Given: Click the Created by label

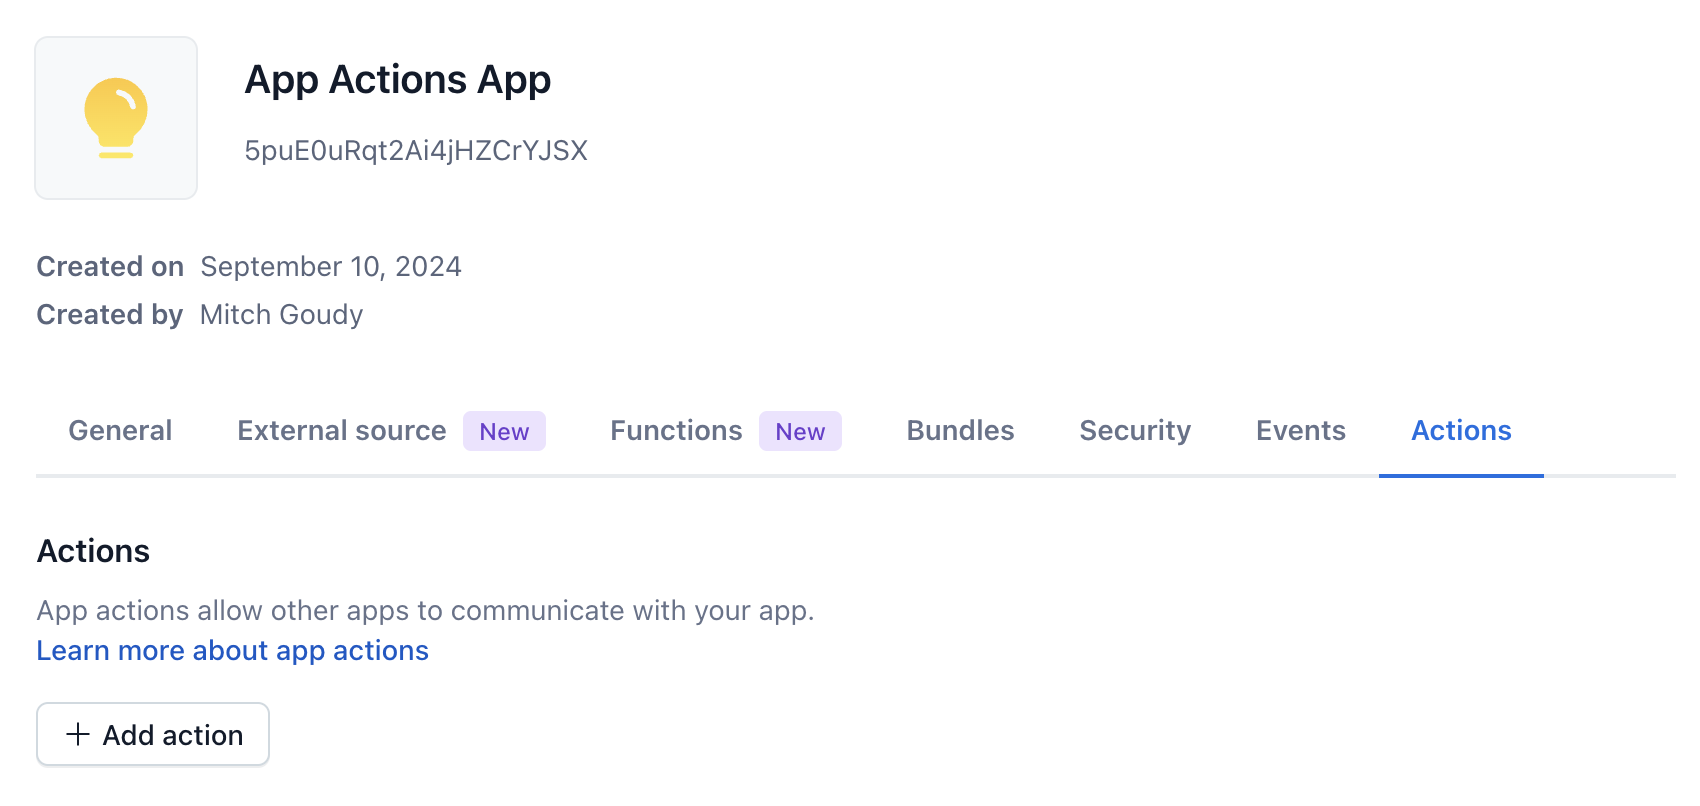Looking at the screenshot, I should click(110, 315).
